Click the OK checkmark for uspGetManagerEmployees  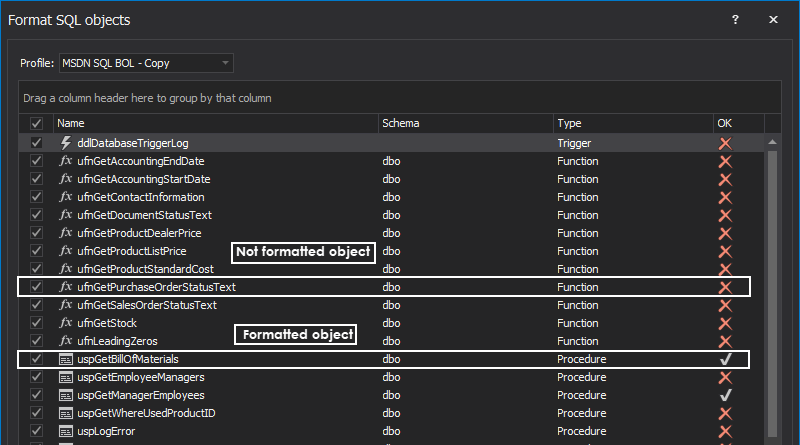[725, 395]
